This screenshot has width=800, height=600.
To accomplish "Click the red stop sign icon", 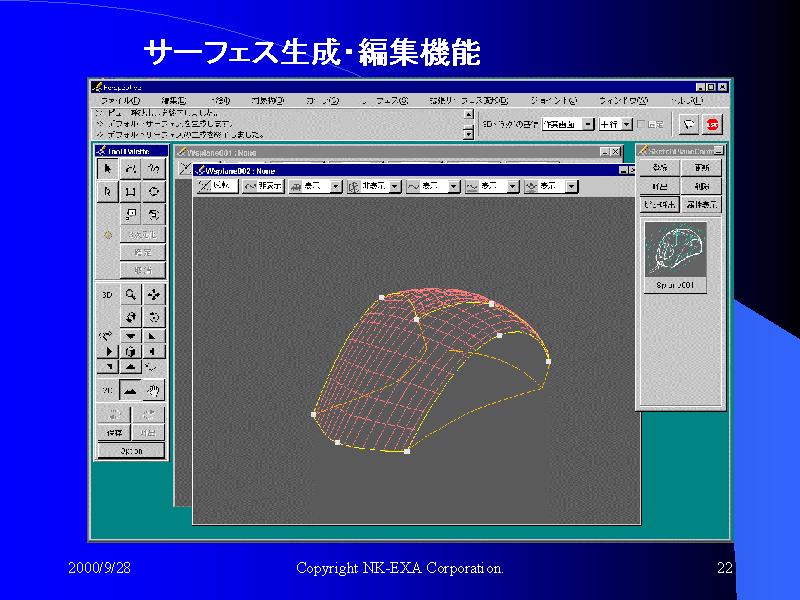I will pos(713,125).
